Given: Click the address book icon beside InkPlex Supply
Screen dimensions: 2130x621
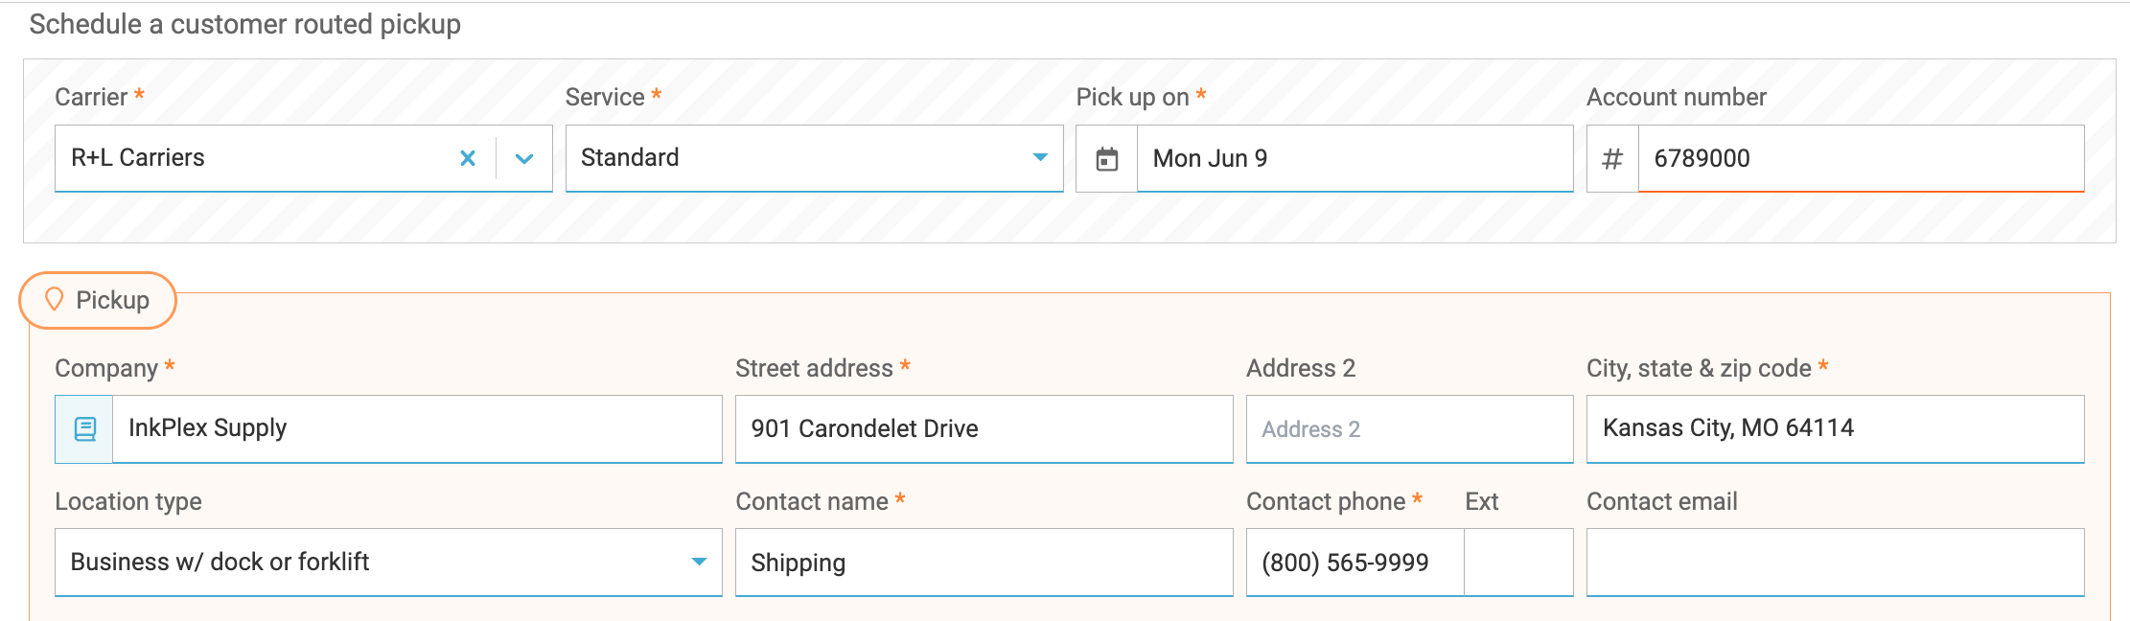Looking at the screenshot, I should (84, 428).
